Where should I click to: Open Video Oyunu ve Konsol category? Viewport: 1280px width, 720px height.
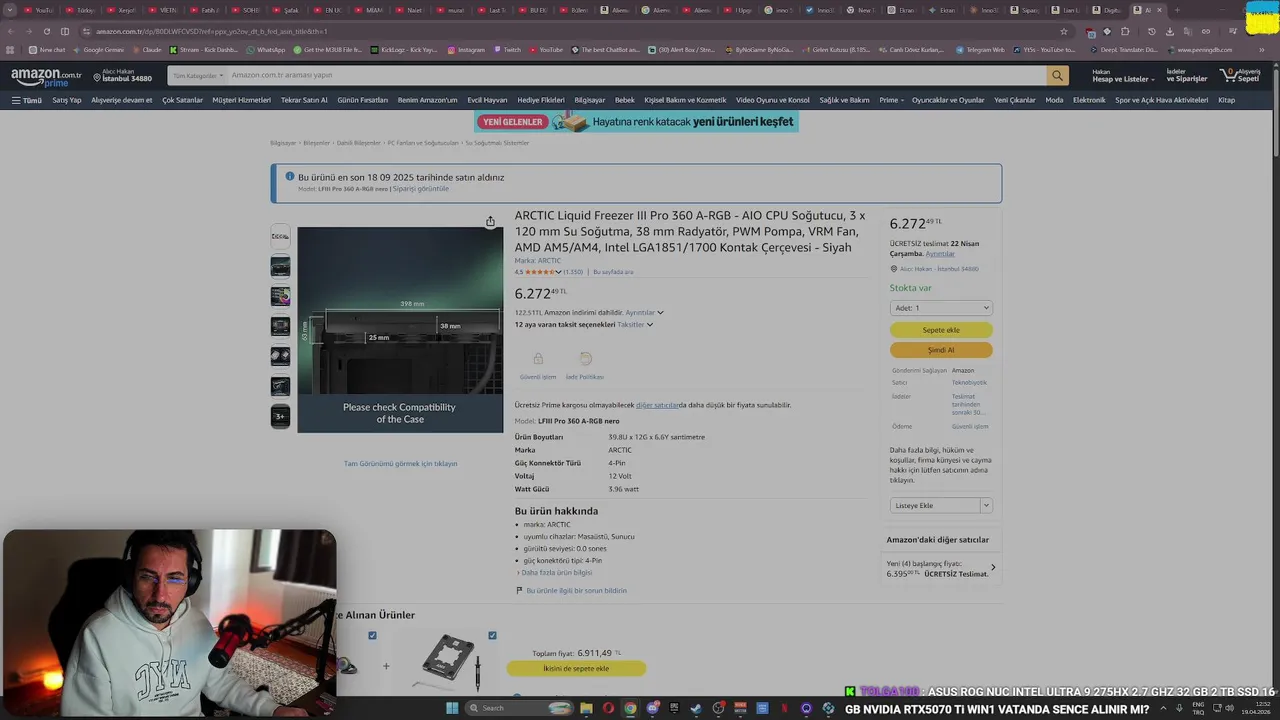click(772, 100)
